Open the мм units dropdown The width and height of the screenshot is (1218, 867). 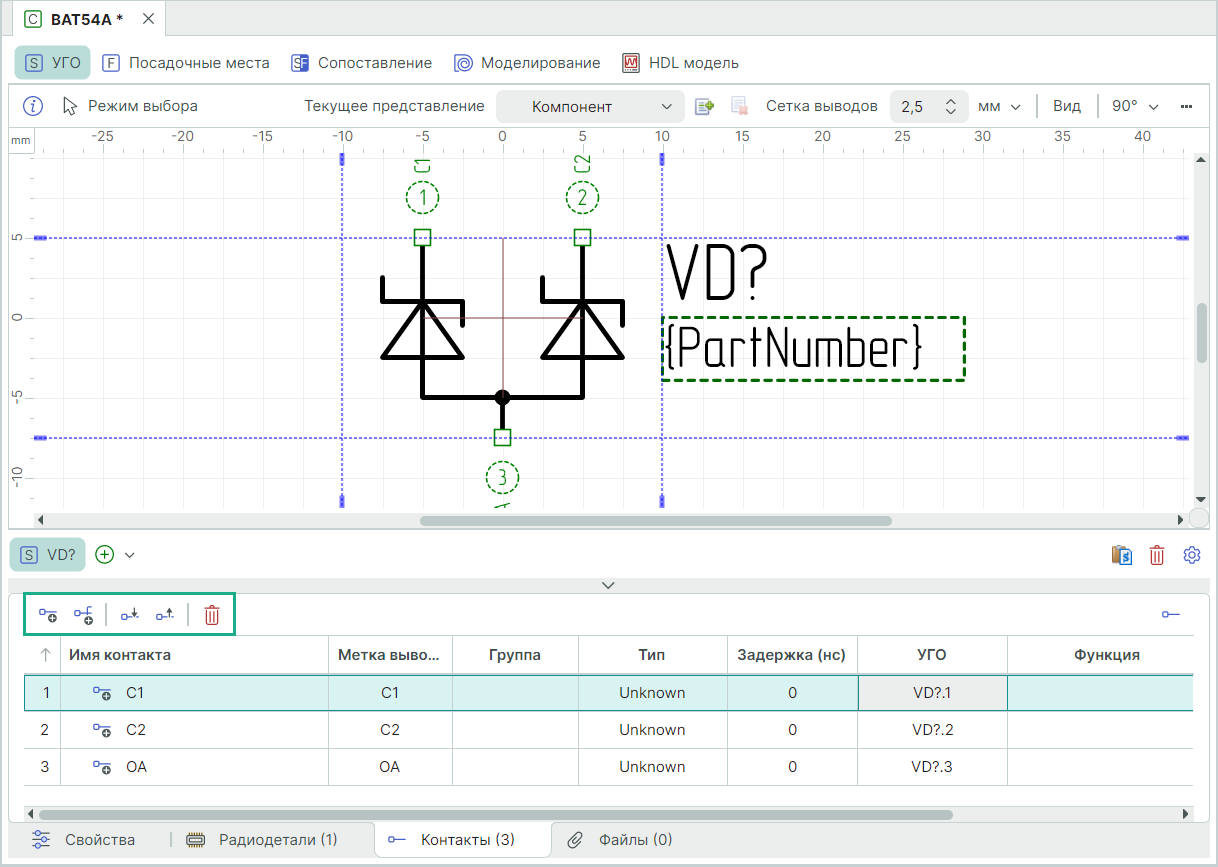[x=999, y=107]
